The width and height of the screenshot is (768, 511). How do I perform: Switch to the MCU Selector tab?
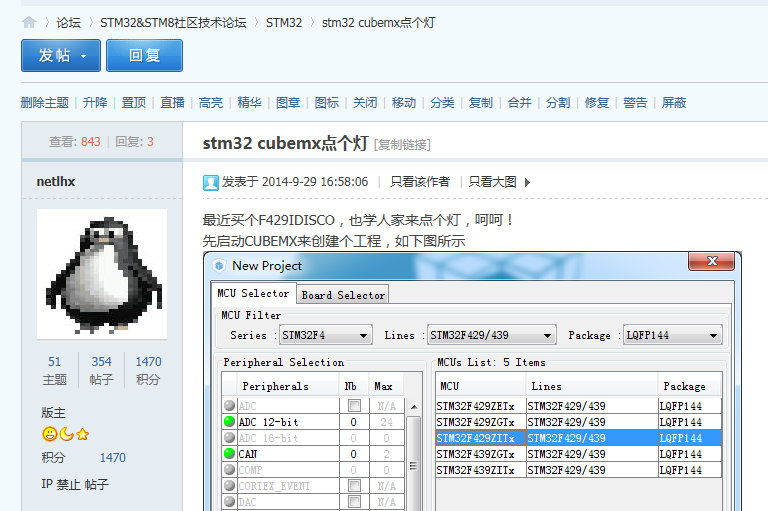(x=253, y=293)
